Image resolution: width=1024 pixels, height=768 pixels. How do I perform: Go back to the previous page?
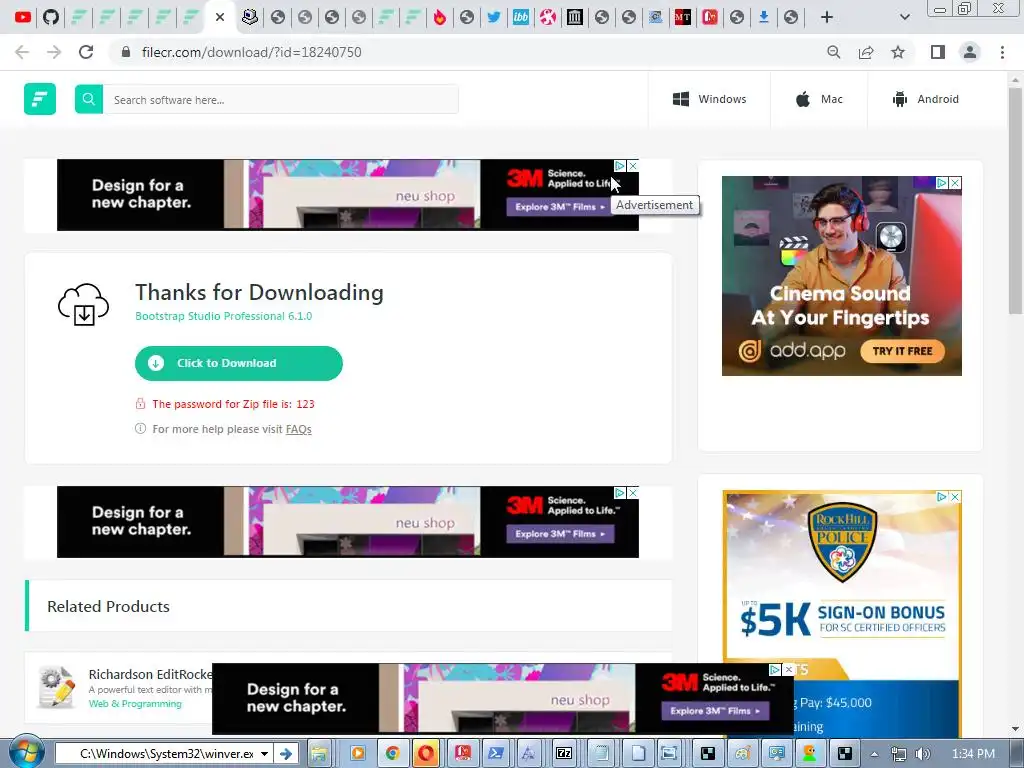click(x=22, y=52)
